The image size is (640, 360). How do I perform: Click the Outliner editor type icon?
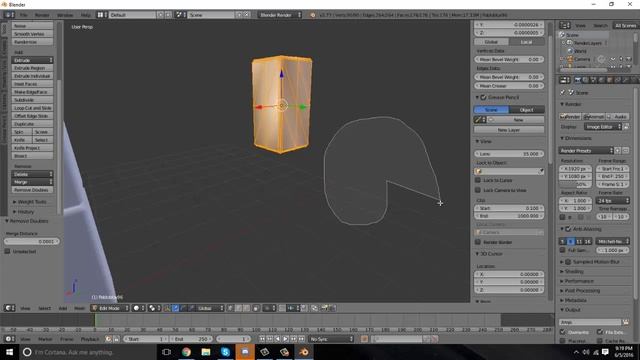565,25
